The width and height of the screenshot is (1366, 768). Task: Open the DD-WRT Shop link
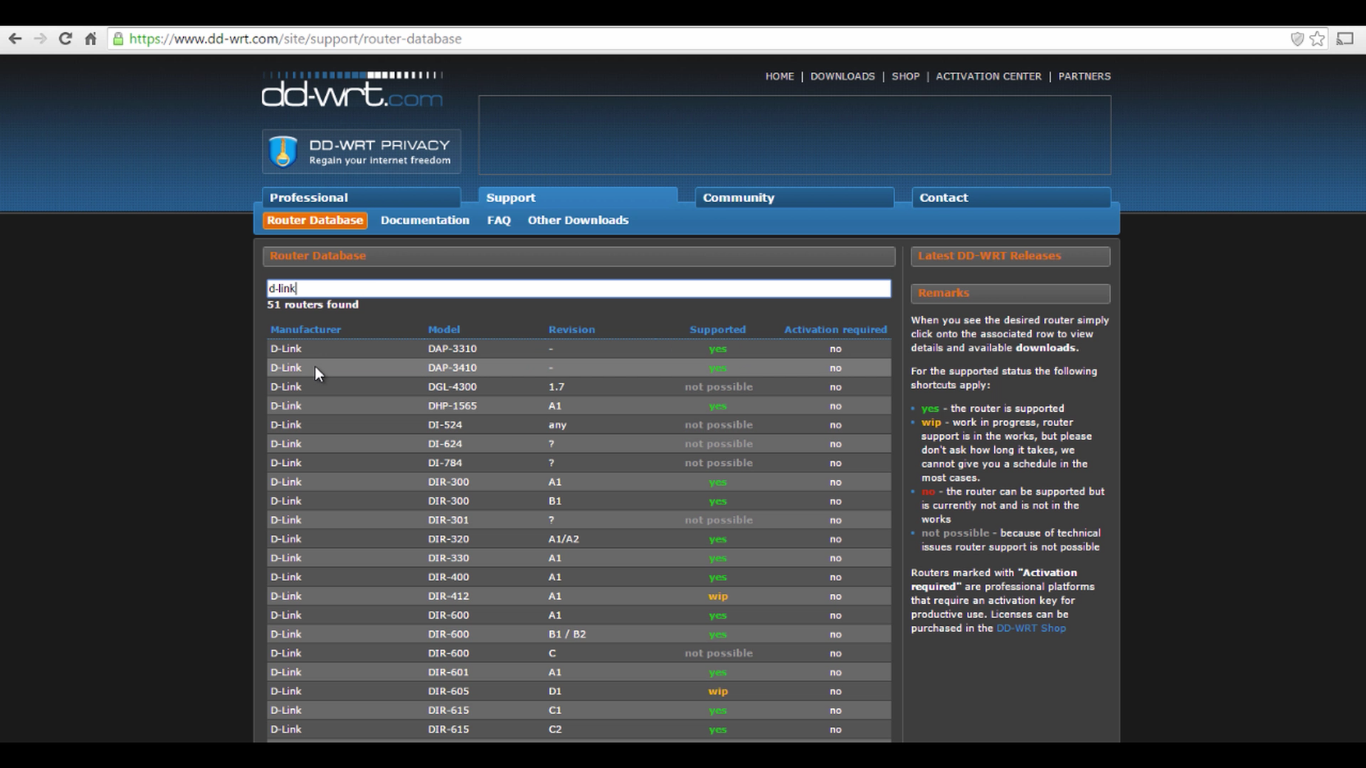pos(1031,628)
